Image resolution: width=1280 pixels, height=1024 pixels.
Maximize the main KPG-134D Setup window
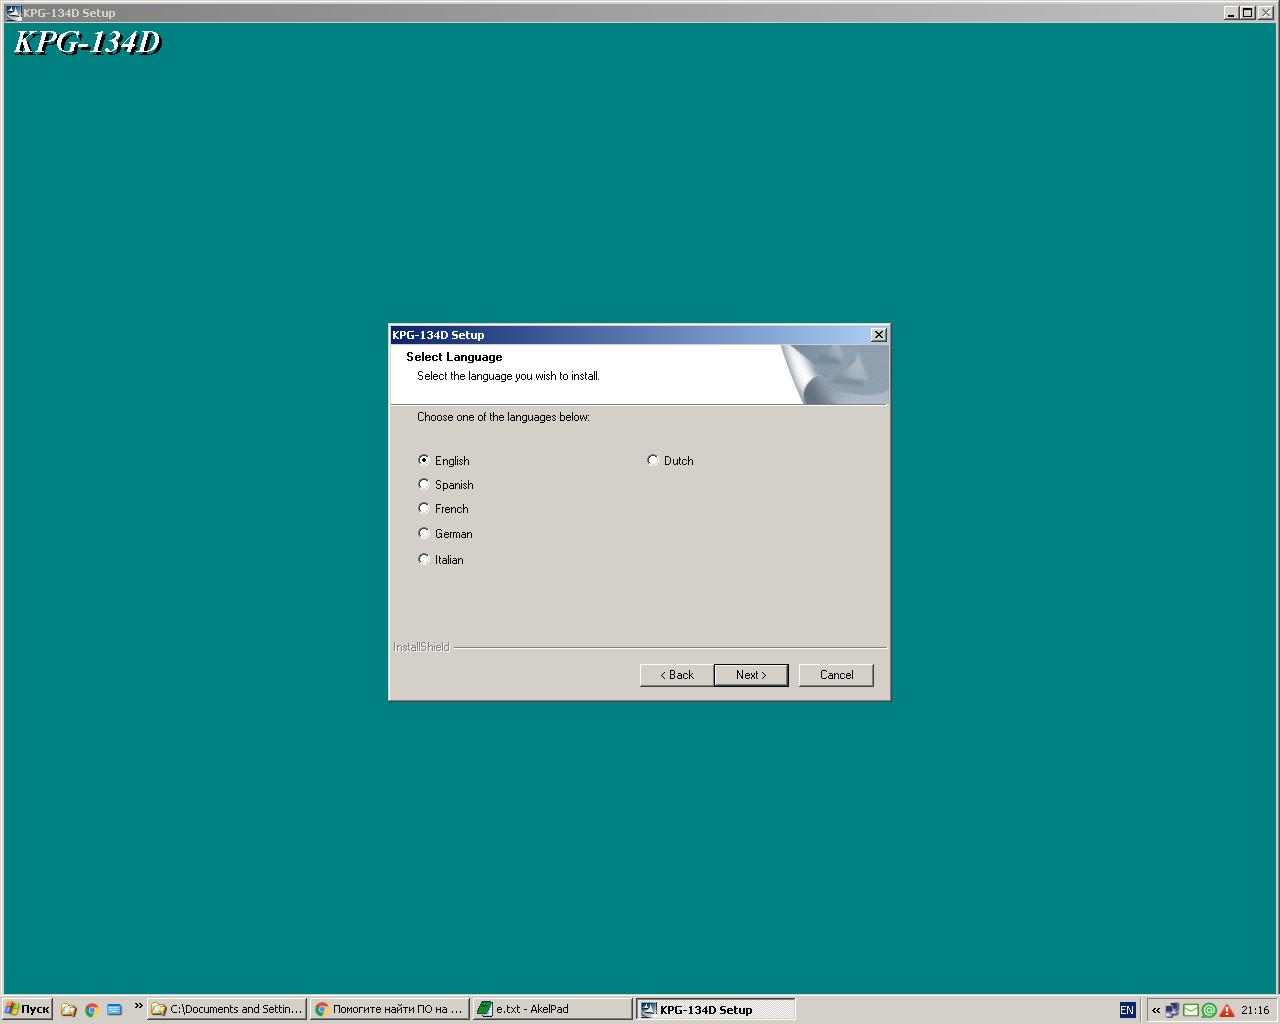pos(1247,13)
